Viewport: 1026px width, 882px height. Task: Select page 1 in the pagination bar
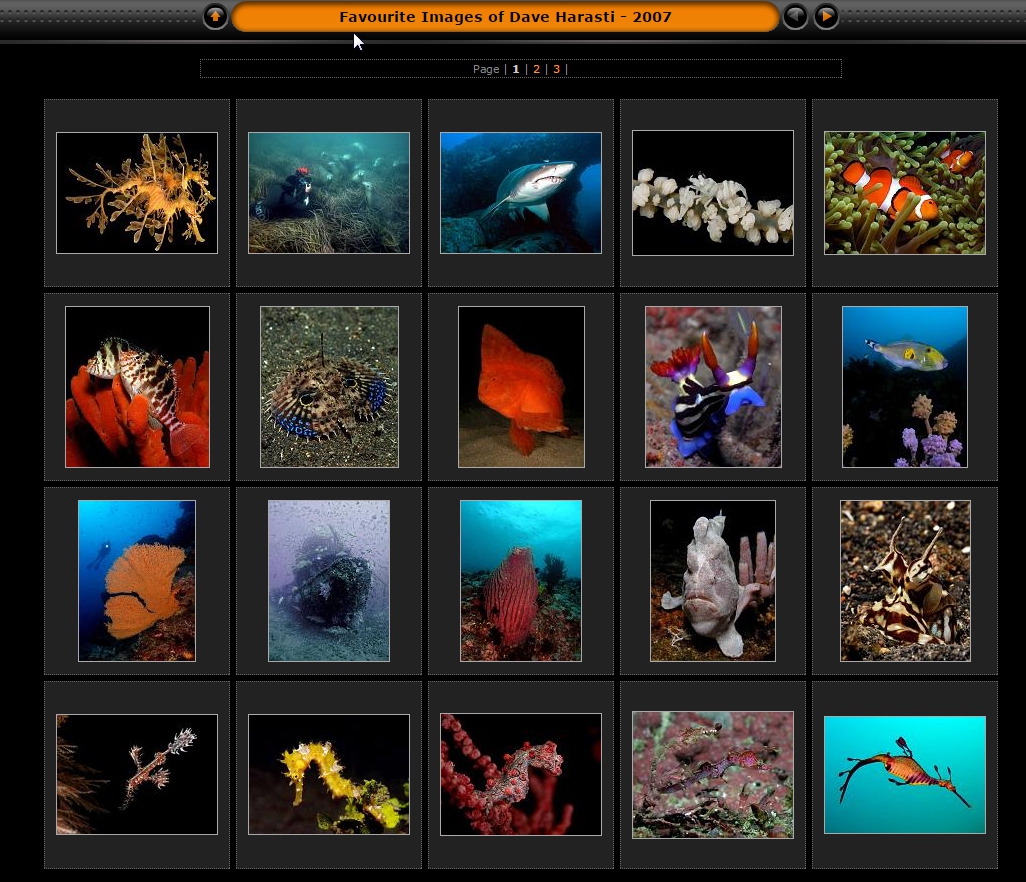click(x=516, y=69)
